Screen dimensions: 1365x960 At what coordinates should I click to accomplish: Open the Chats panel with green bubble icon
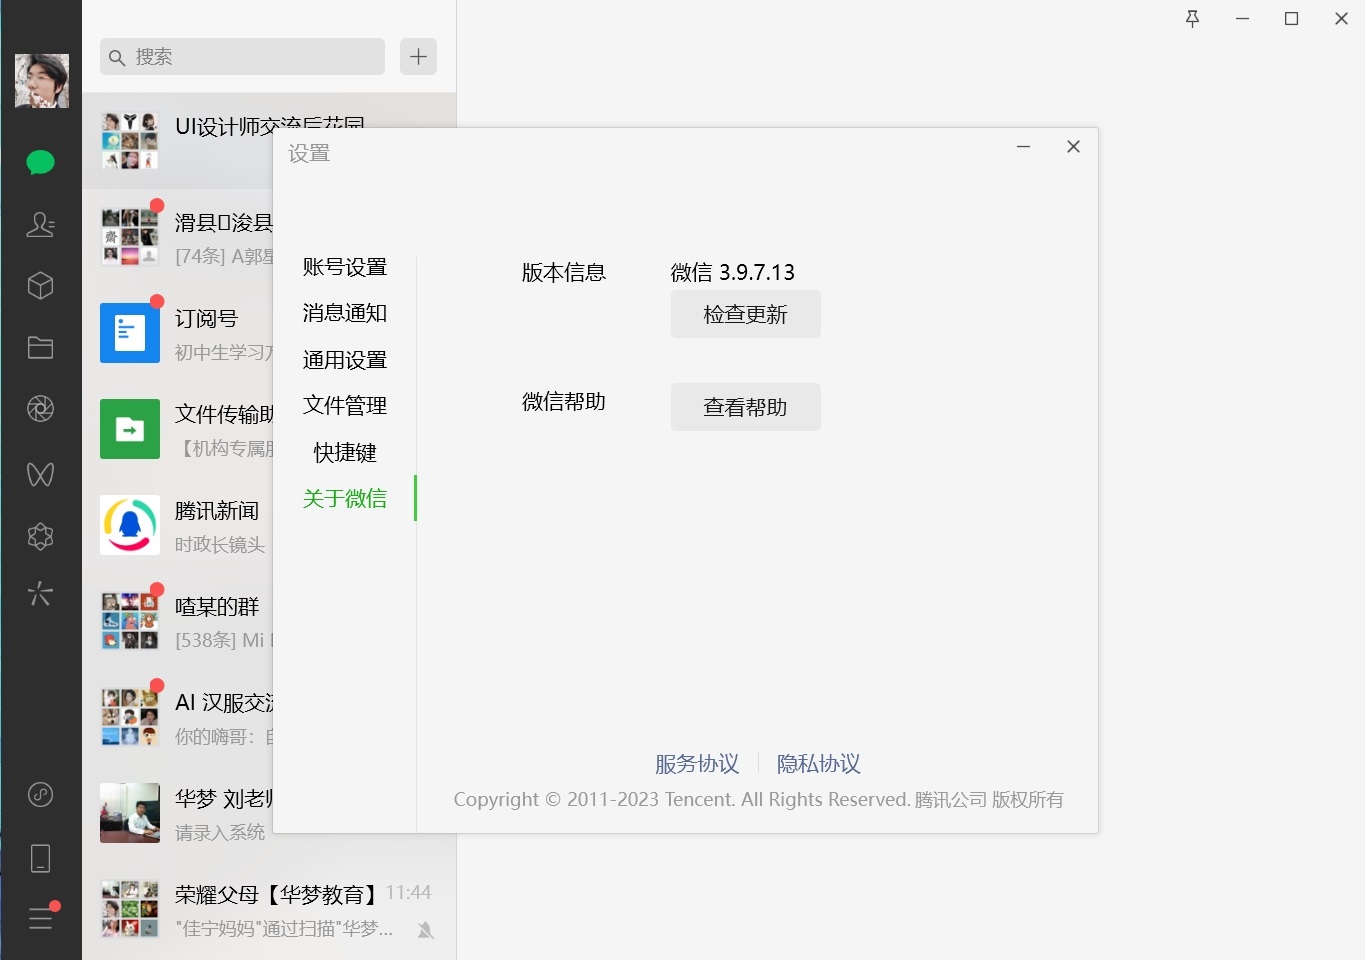40,161
